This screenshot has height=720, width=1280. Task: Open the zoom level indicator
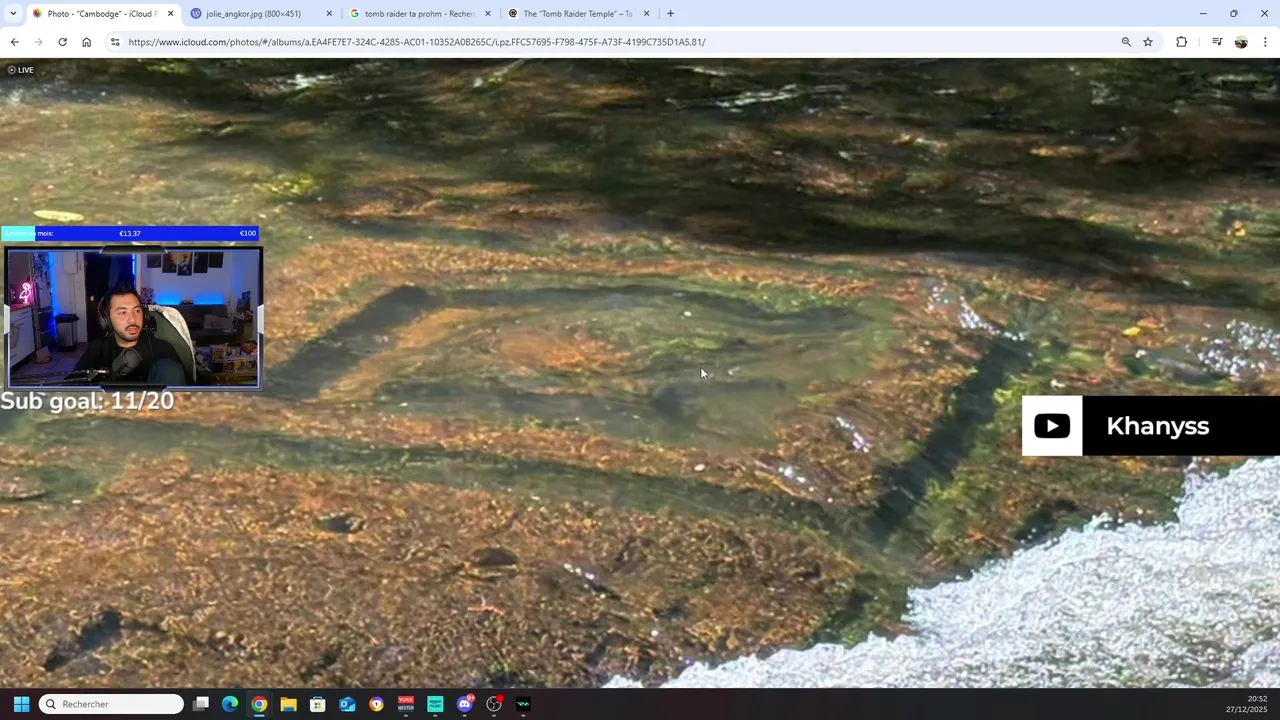point(1126,42)
